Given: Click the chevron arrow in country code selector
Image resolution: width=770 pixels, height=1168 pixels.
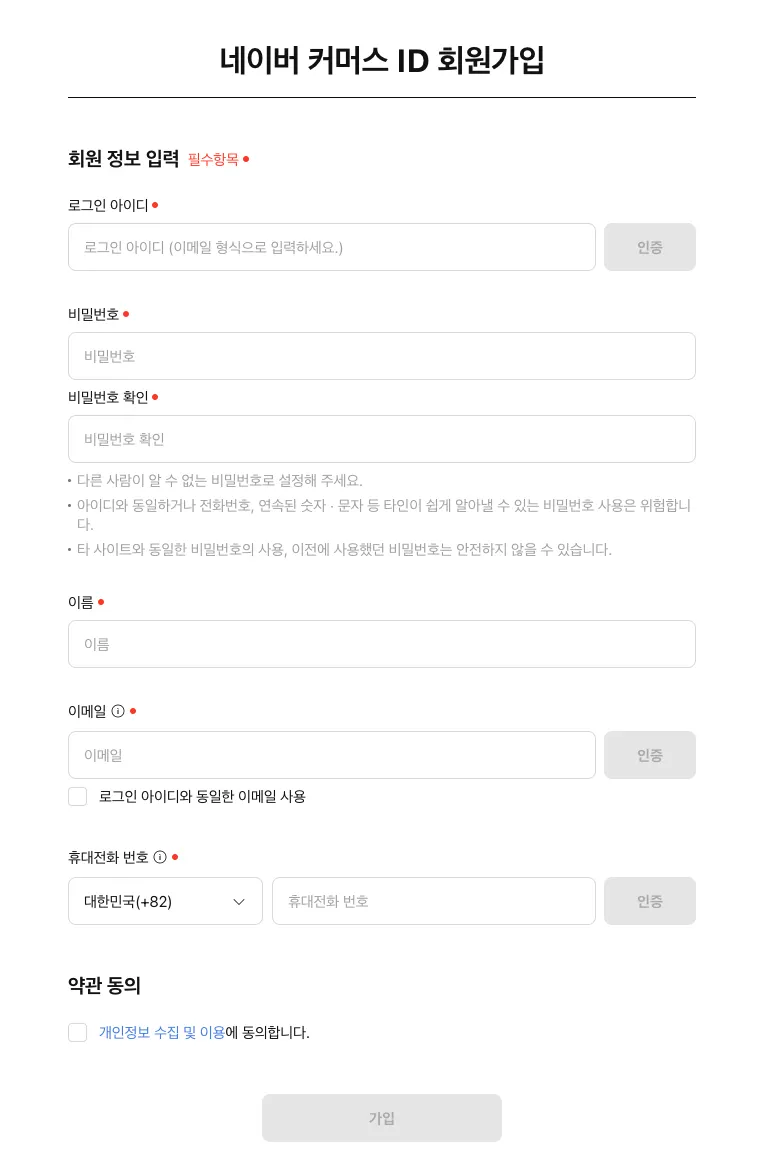Looking at the screenshot, I should click(239, 901).
